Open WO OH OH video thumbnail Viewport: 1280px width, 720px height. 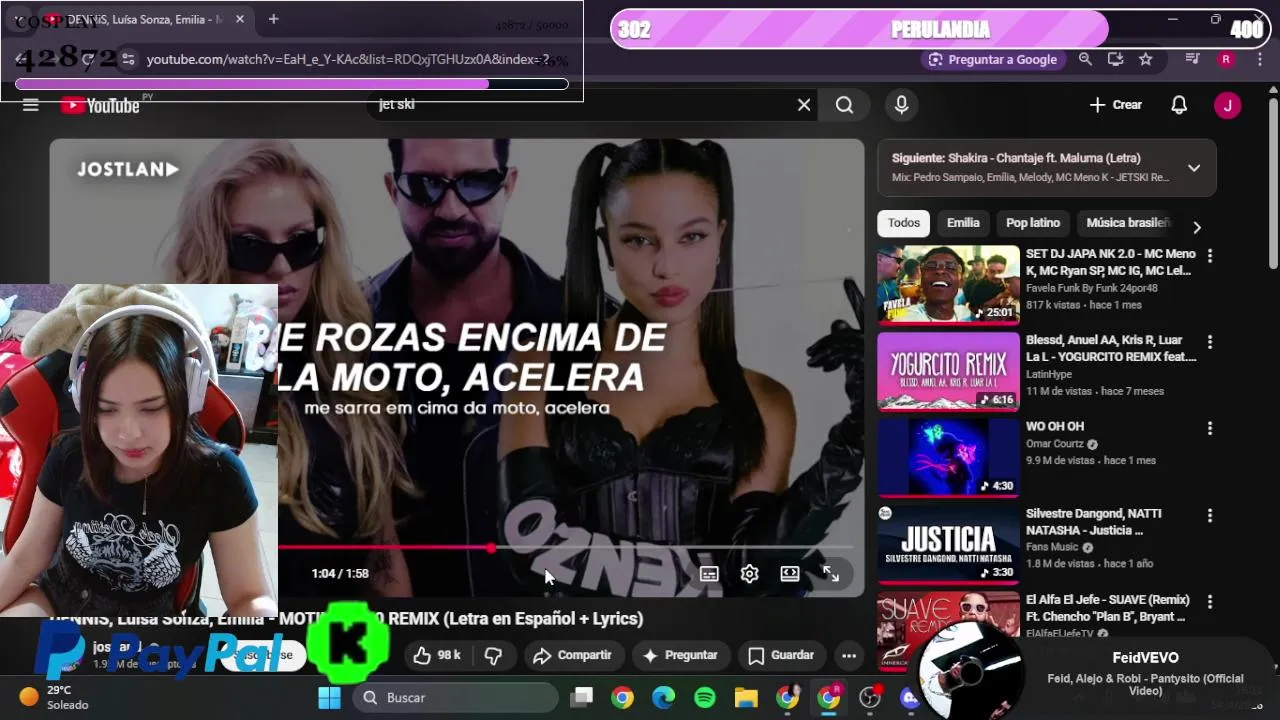pyautogui.click(x=948, y=457)
